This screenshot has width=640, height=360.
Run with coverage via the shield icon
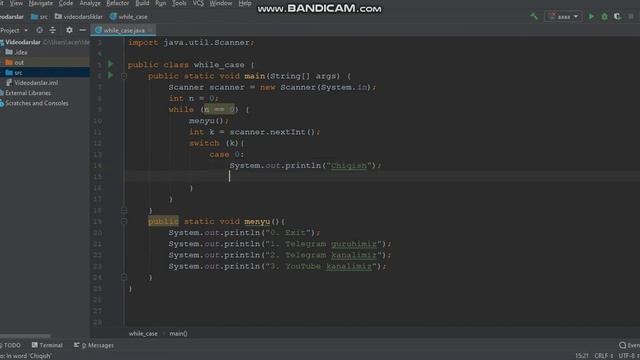click(x=618, y=17)
